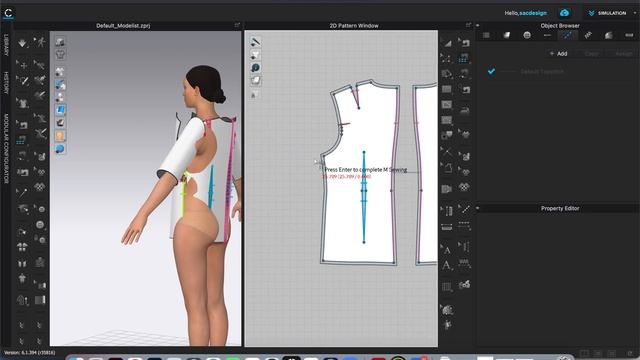Select the round Button tool in the 3D toolbar
The image size is (640, 360).
pos(40,224)
